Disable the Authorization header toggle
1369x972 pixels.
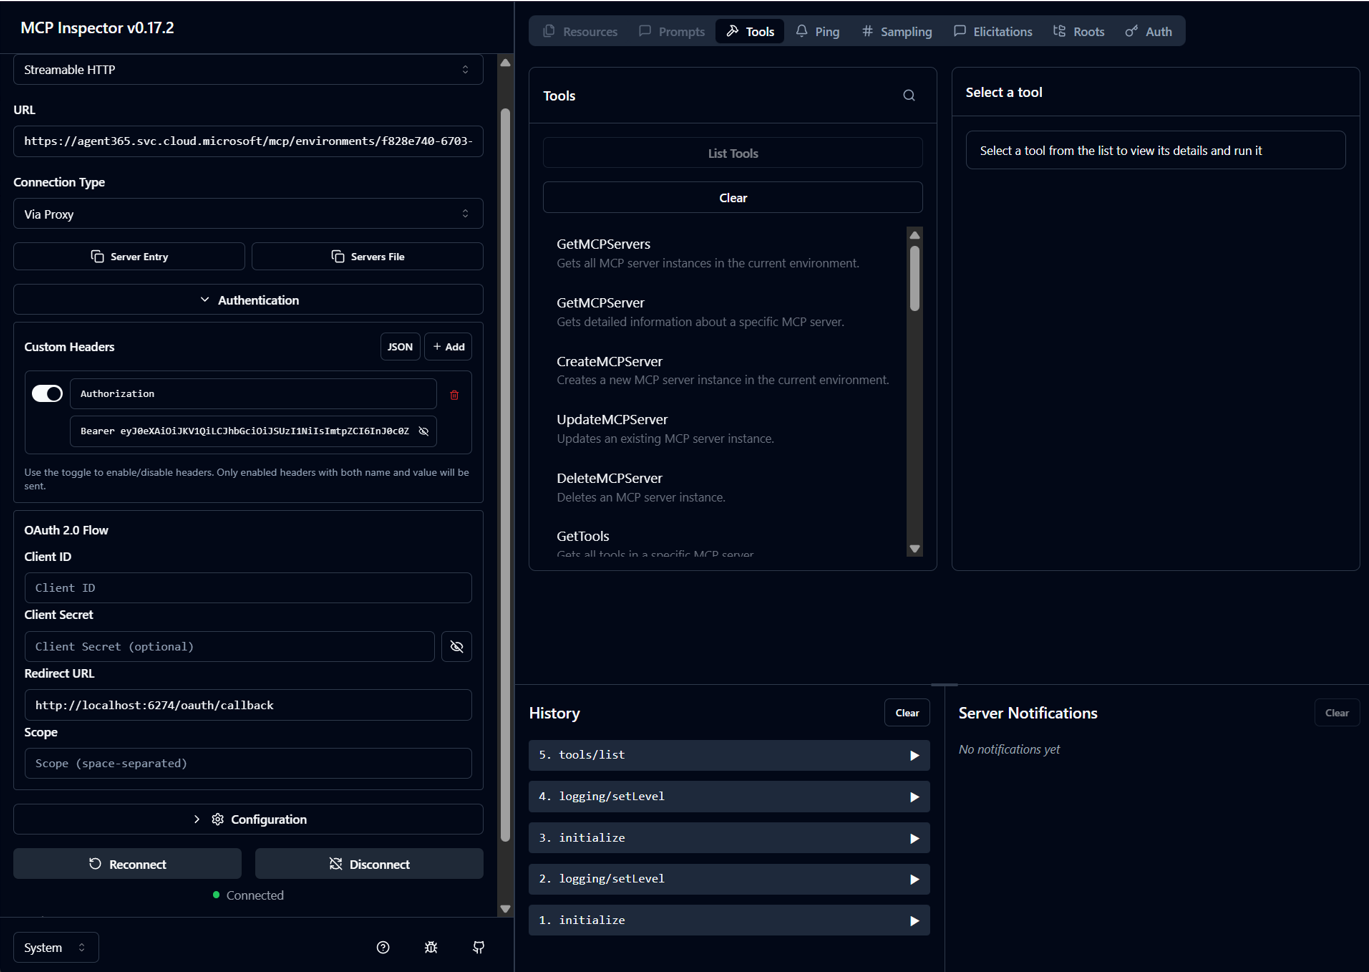(47, 394)
